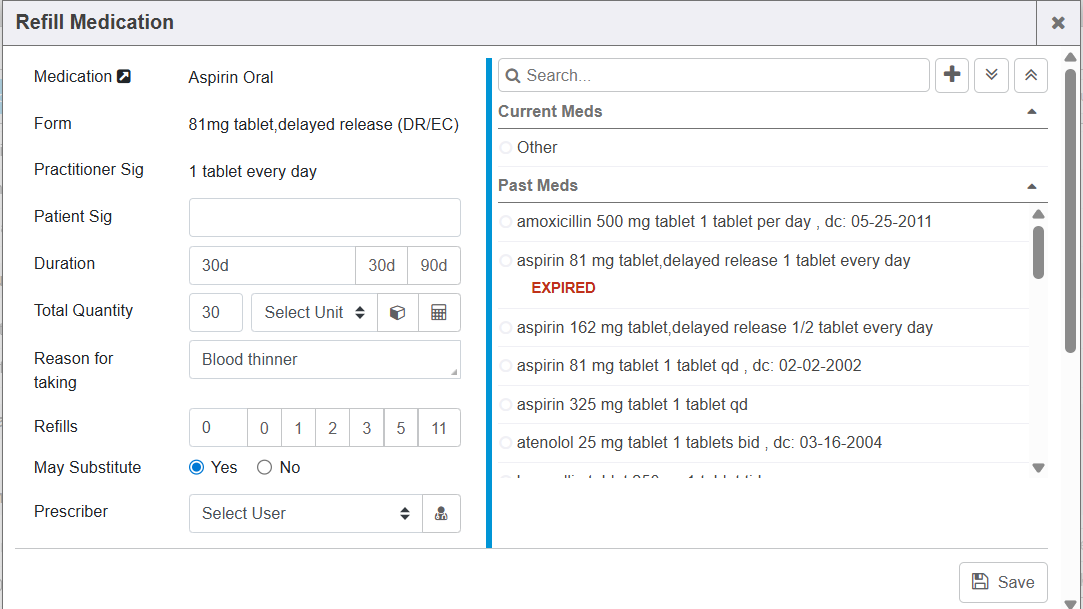Open the calculator icon for Total Quantity
The height and width of the screenshot is (609, 1083).
click(x=439, y=312)
